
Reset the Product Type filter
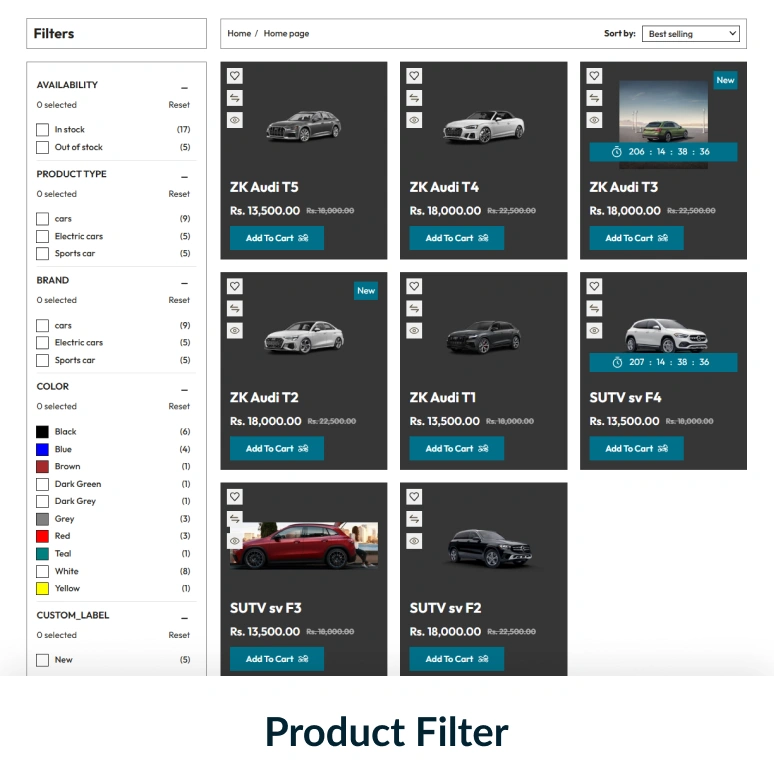click(179, 194)
